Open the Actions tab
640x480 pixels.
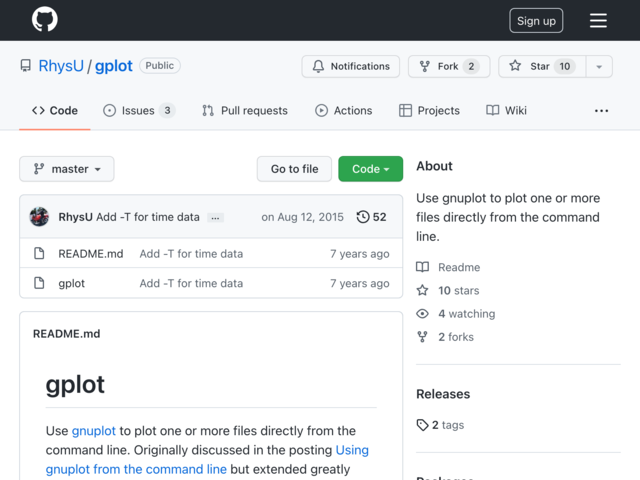(x=343, y=111)
